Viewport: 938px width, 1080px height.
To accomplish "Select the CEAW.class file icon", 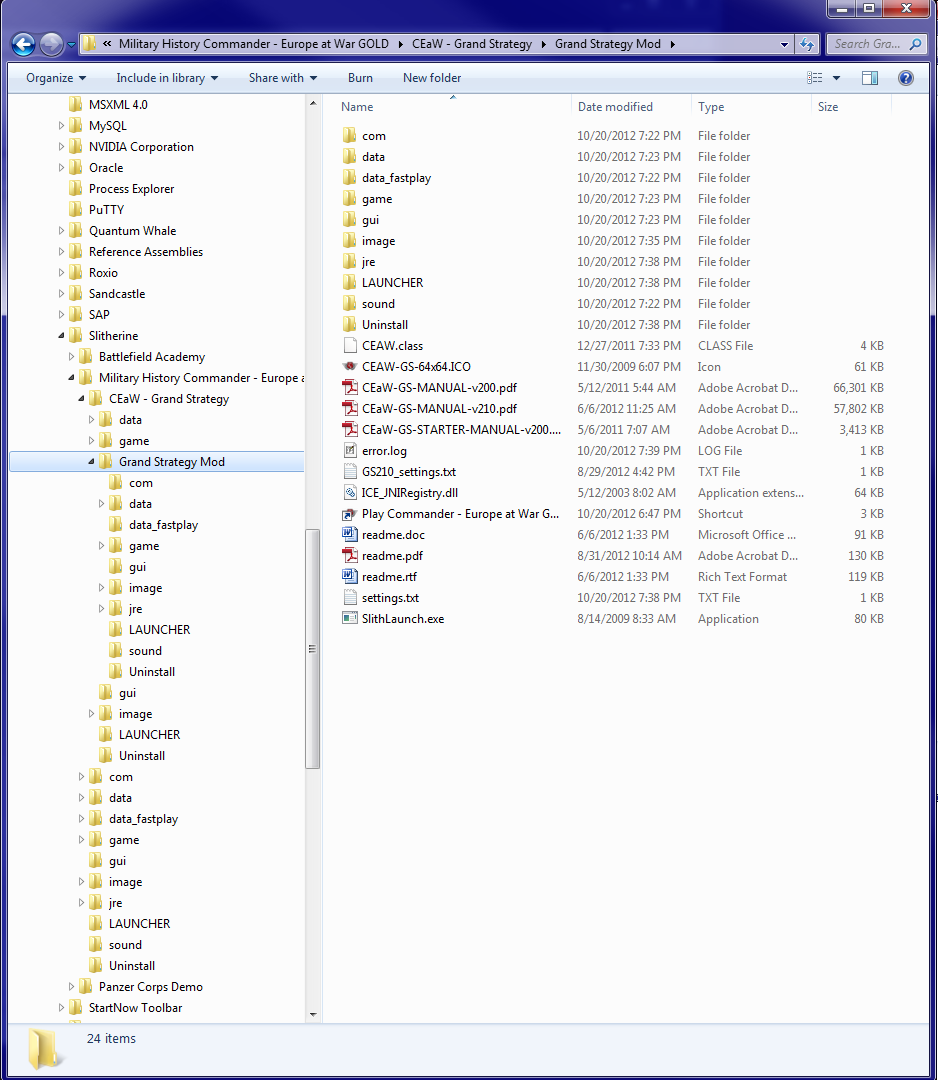I will (350, 346).
